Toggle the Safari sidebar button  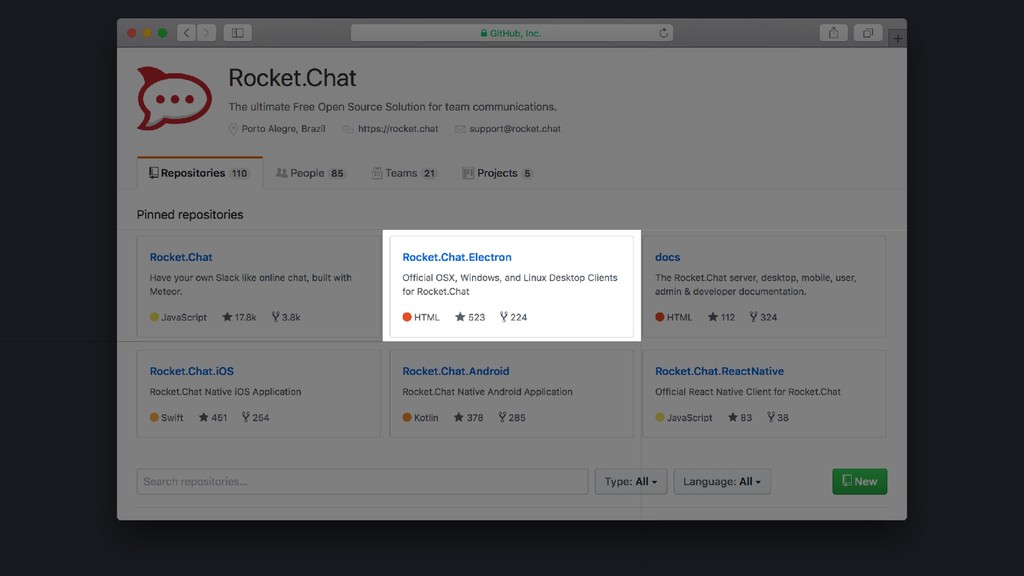tap(238, 33)
